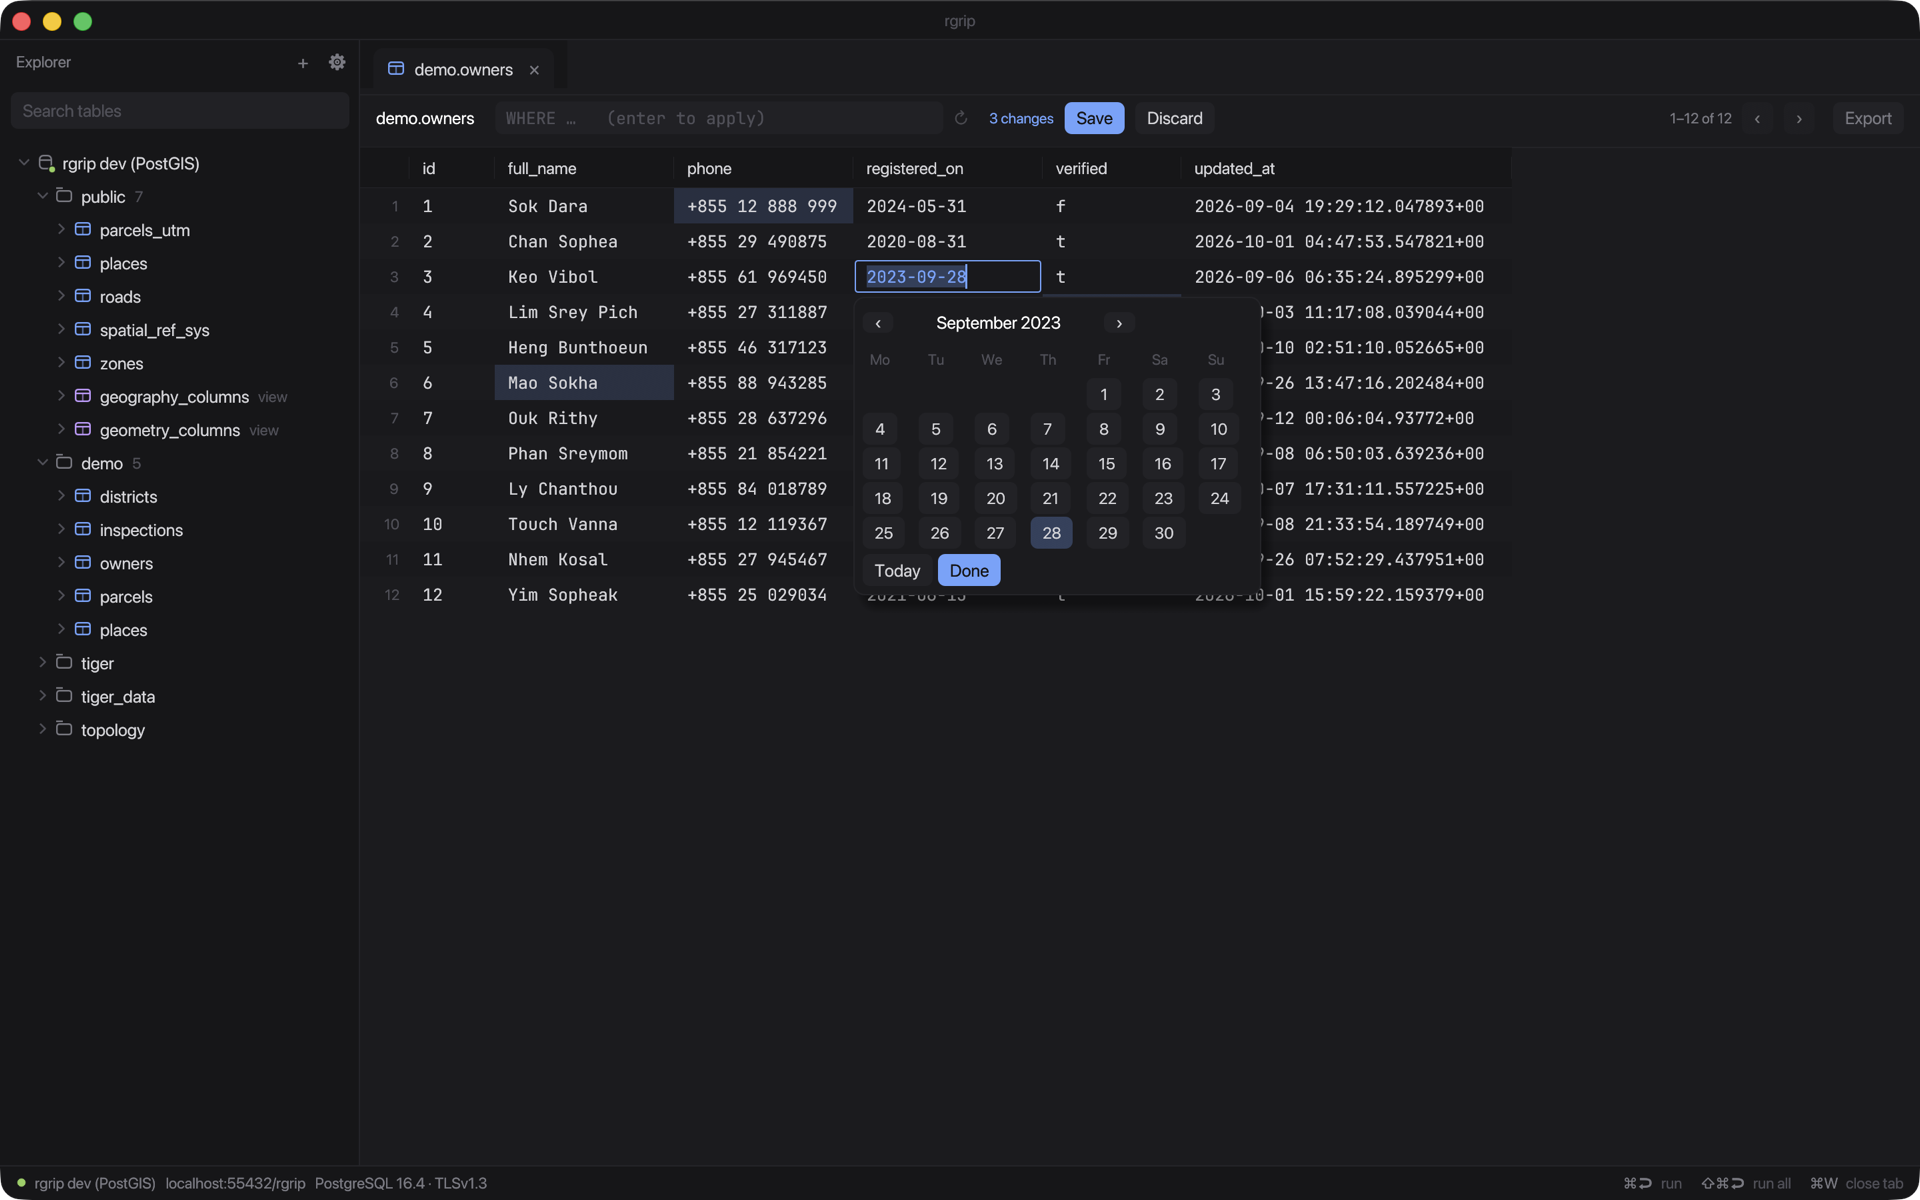The height and width of the screenshot is (1200, 1920).
Task: Sort by the updated_at column header
Action: [x=1234, y=169]
